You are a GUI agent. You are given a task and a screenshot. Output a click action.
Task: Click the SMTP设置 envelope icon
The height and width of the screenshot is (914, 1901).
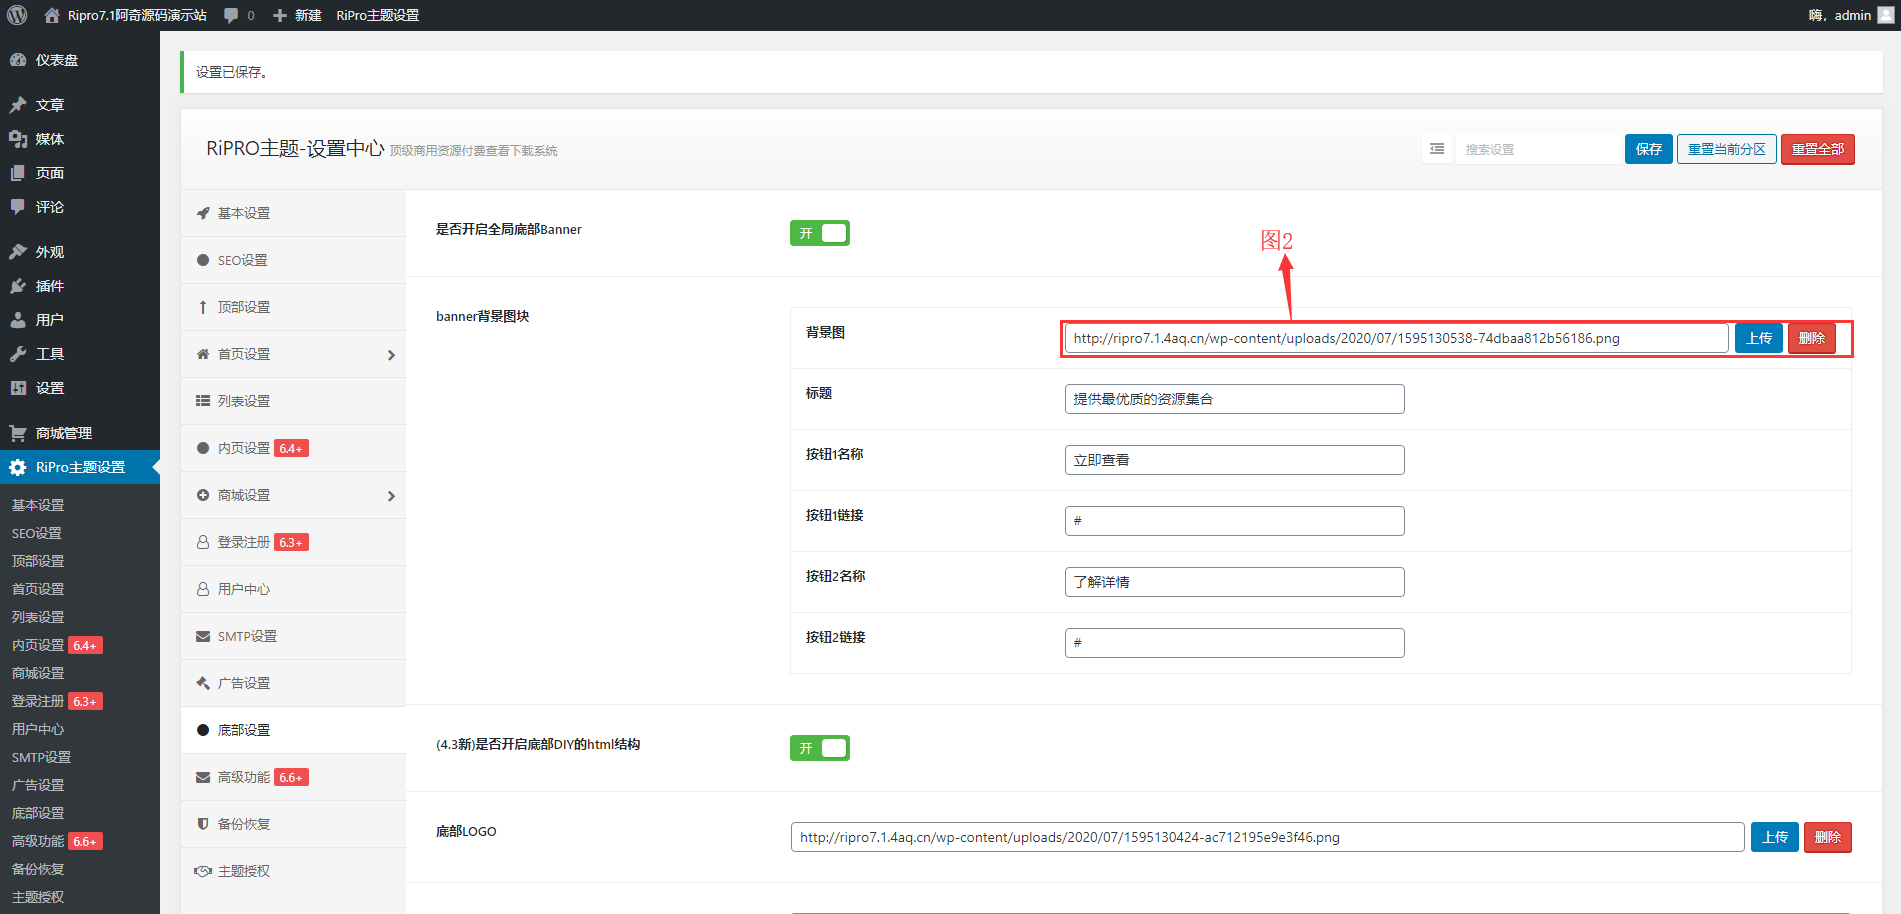(203, 635)
